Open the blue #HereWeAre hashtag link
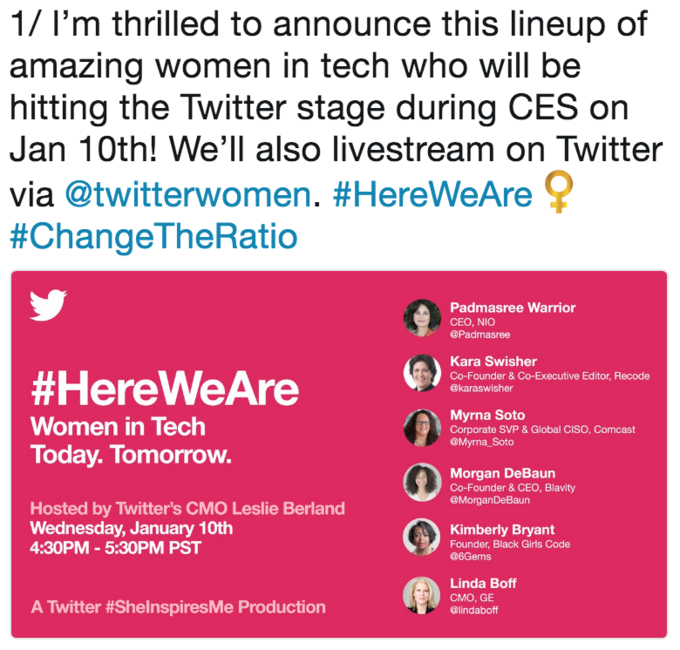The height and width of the screenshot is (650, 680). tap(432, 194)
